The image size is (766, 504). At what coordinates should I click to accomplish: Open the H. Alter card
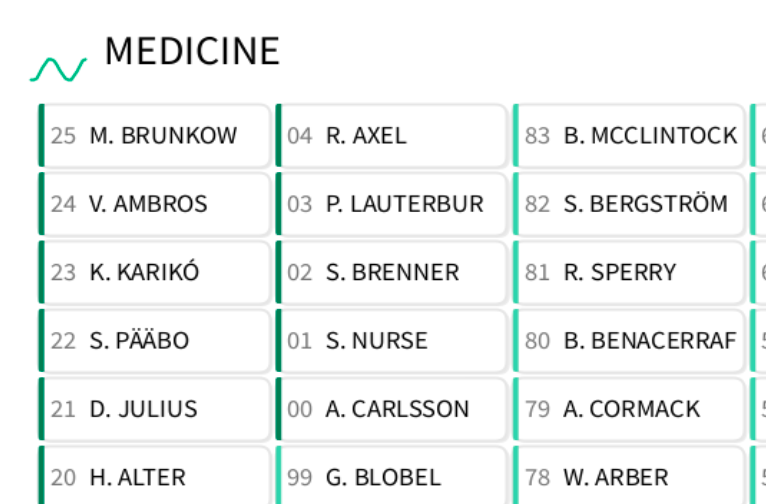click(x=155, y=477)
